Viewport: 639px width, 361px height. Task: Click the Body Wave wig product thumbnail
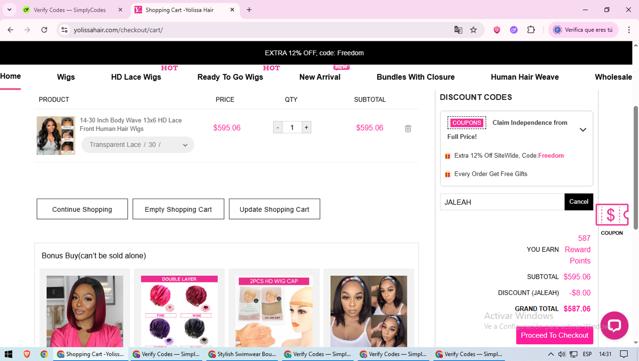point(56,135)
